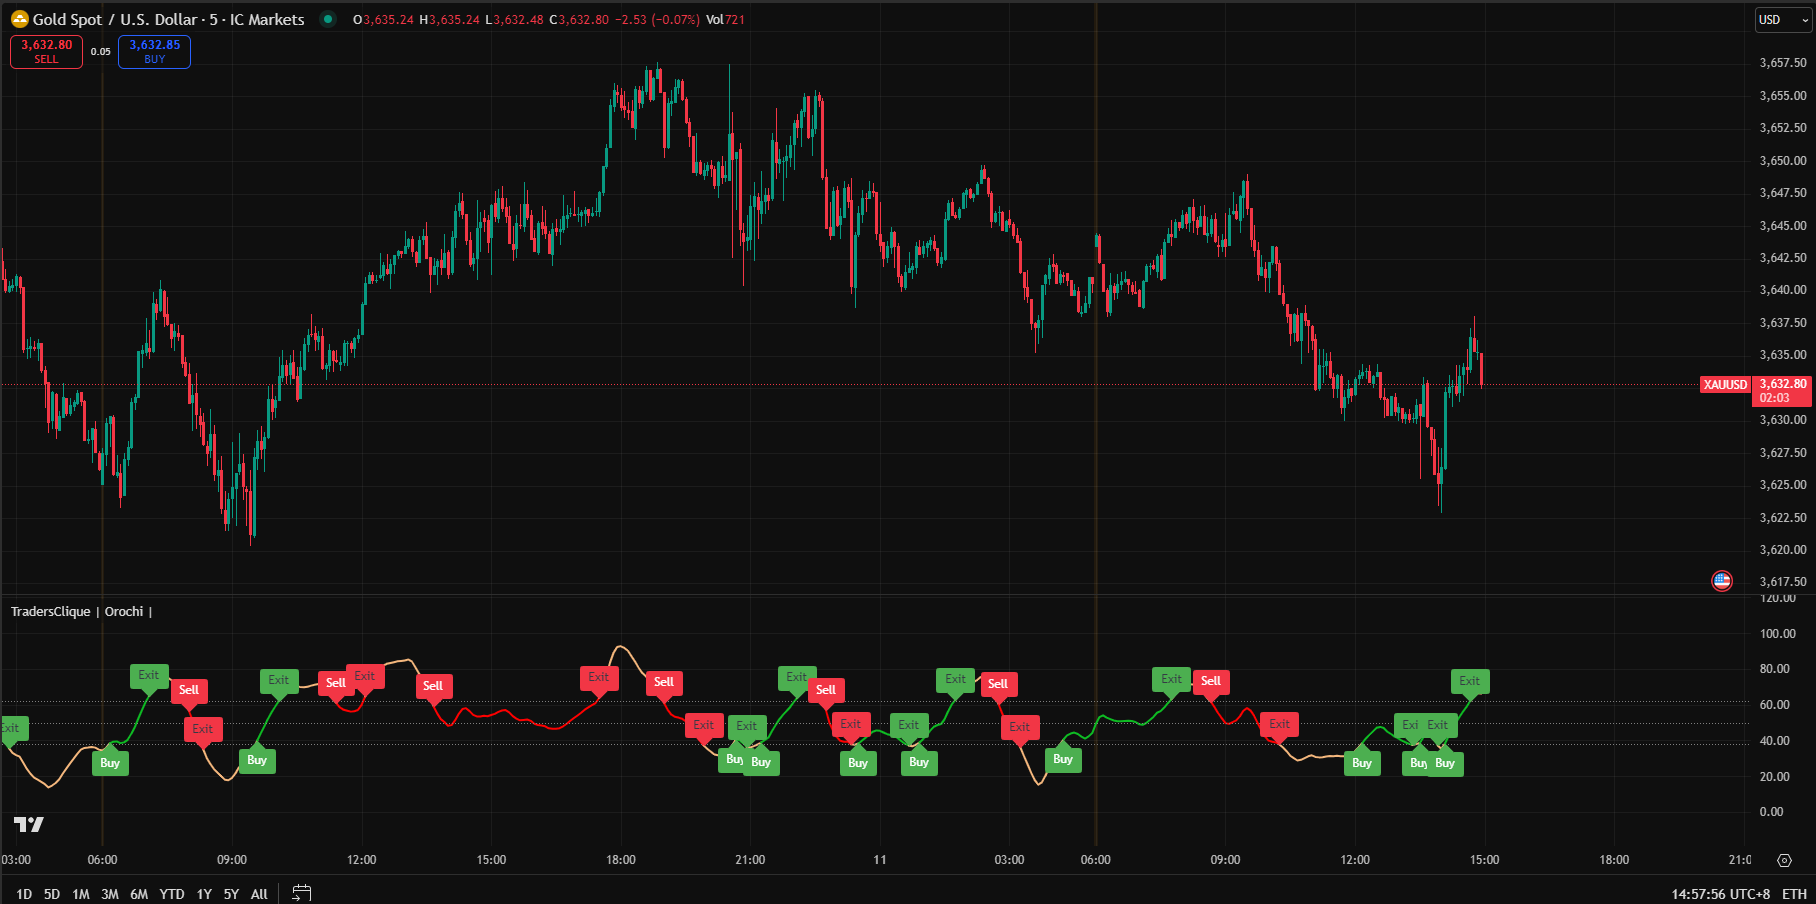Click the TradersClique Orochi indicator title
Screen dimensions: 1816x904
[x=77, y=611]
